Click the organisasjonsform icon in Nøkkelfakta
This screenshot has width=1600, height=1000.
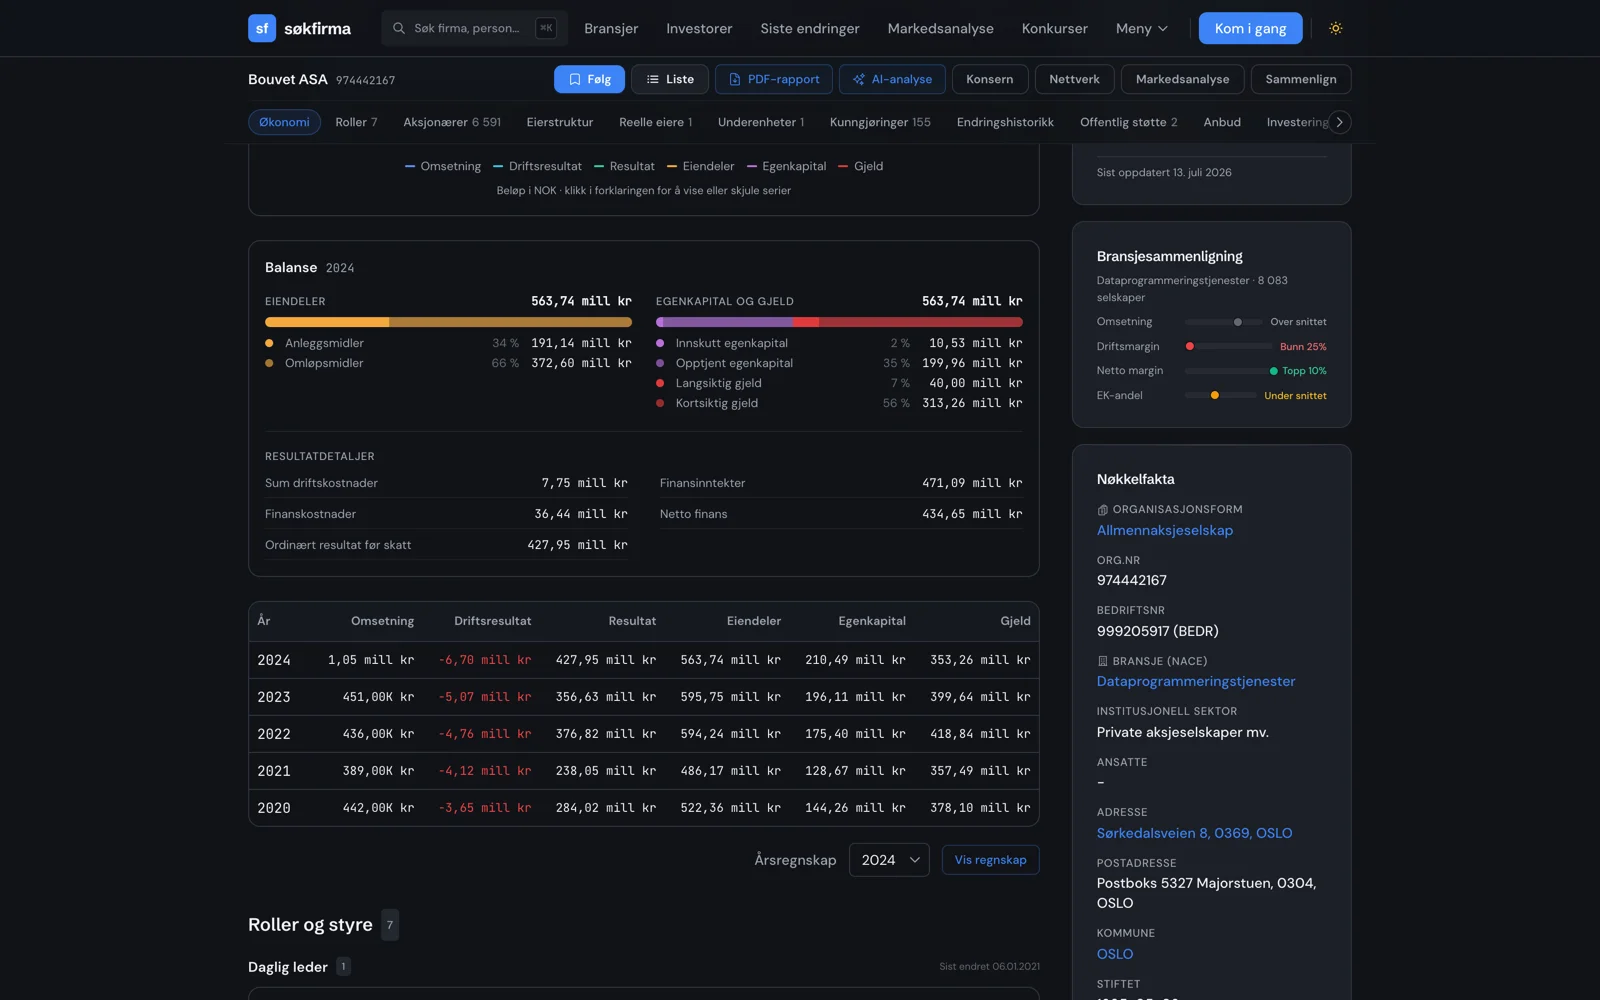point(1102,510)
